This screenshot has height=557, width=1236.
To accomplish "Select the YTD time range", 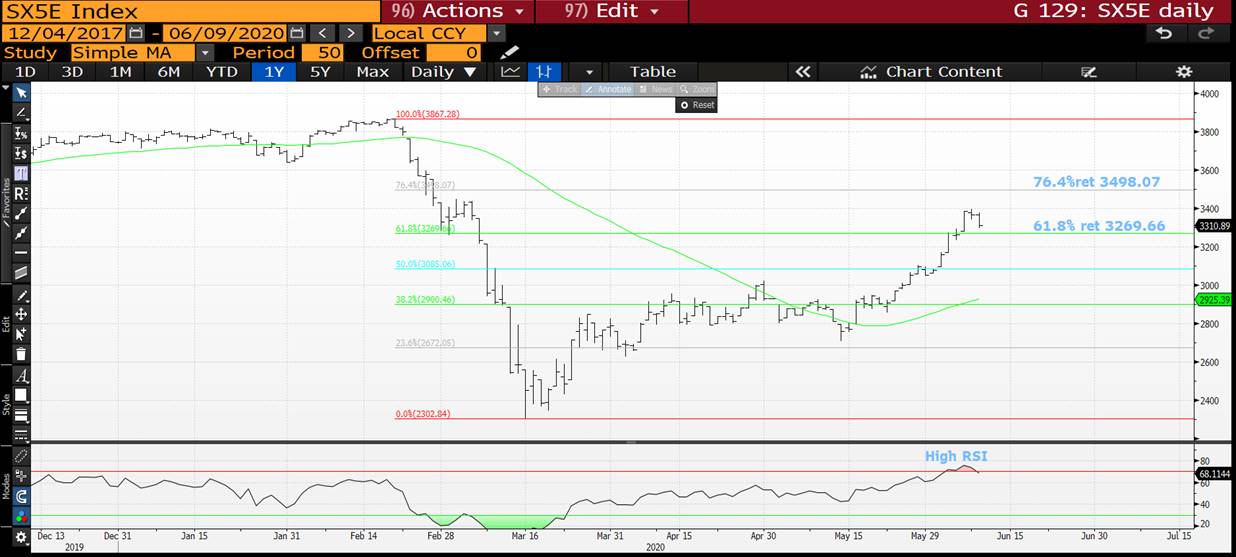I will coord(221,72).
